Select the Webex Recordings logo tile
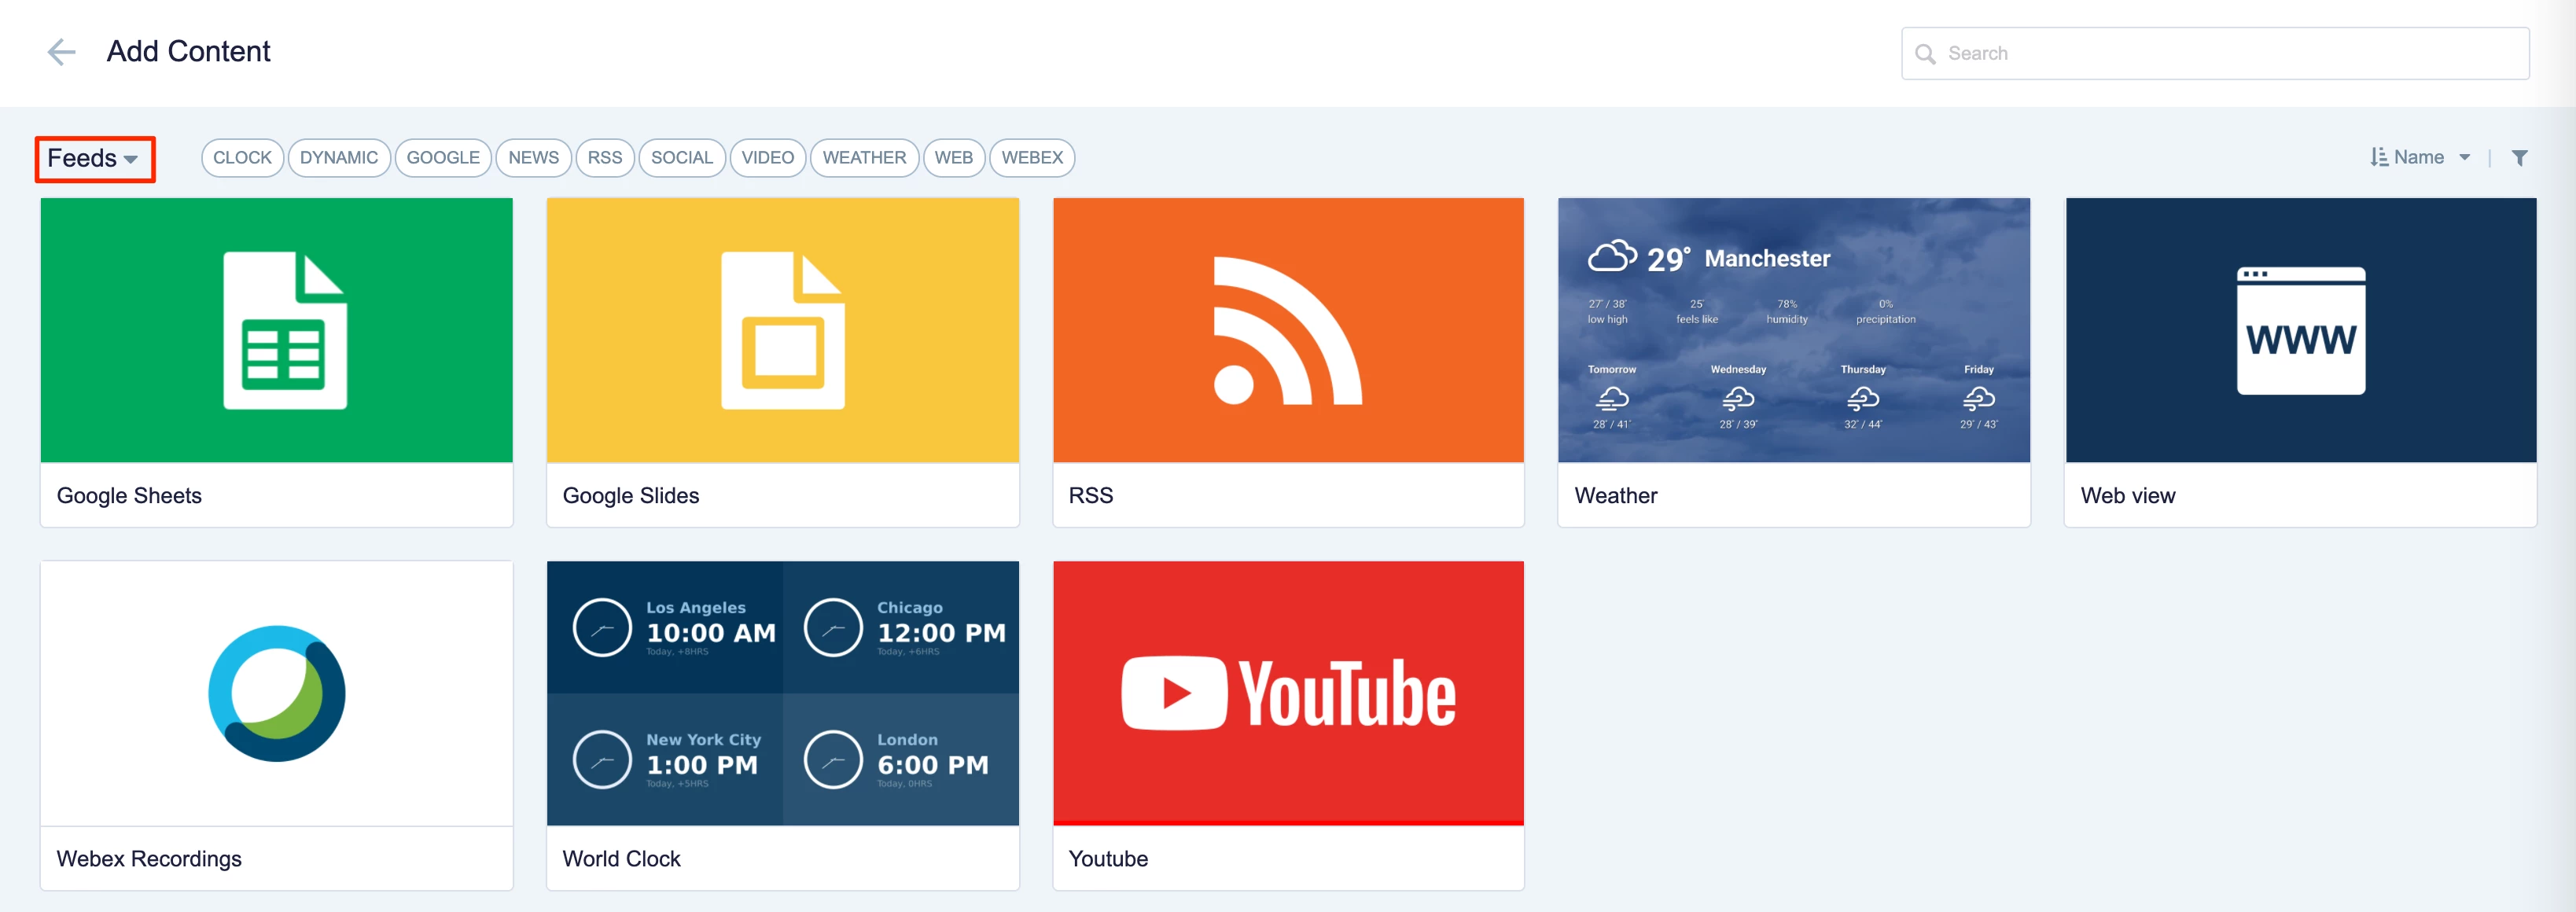 (x=276, y=693)
